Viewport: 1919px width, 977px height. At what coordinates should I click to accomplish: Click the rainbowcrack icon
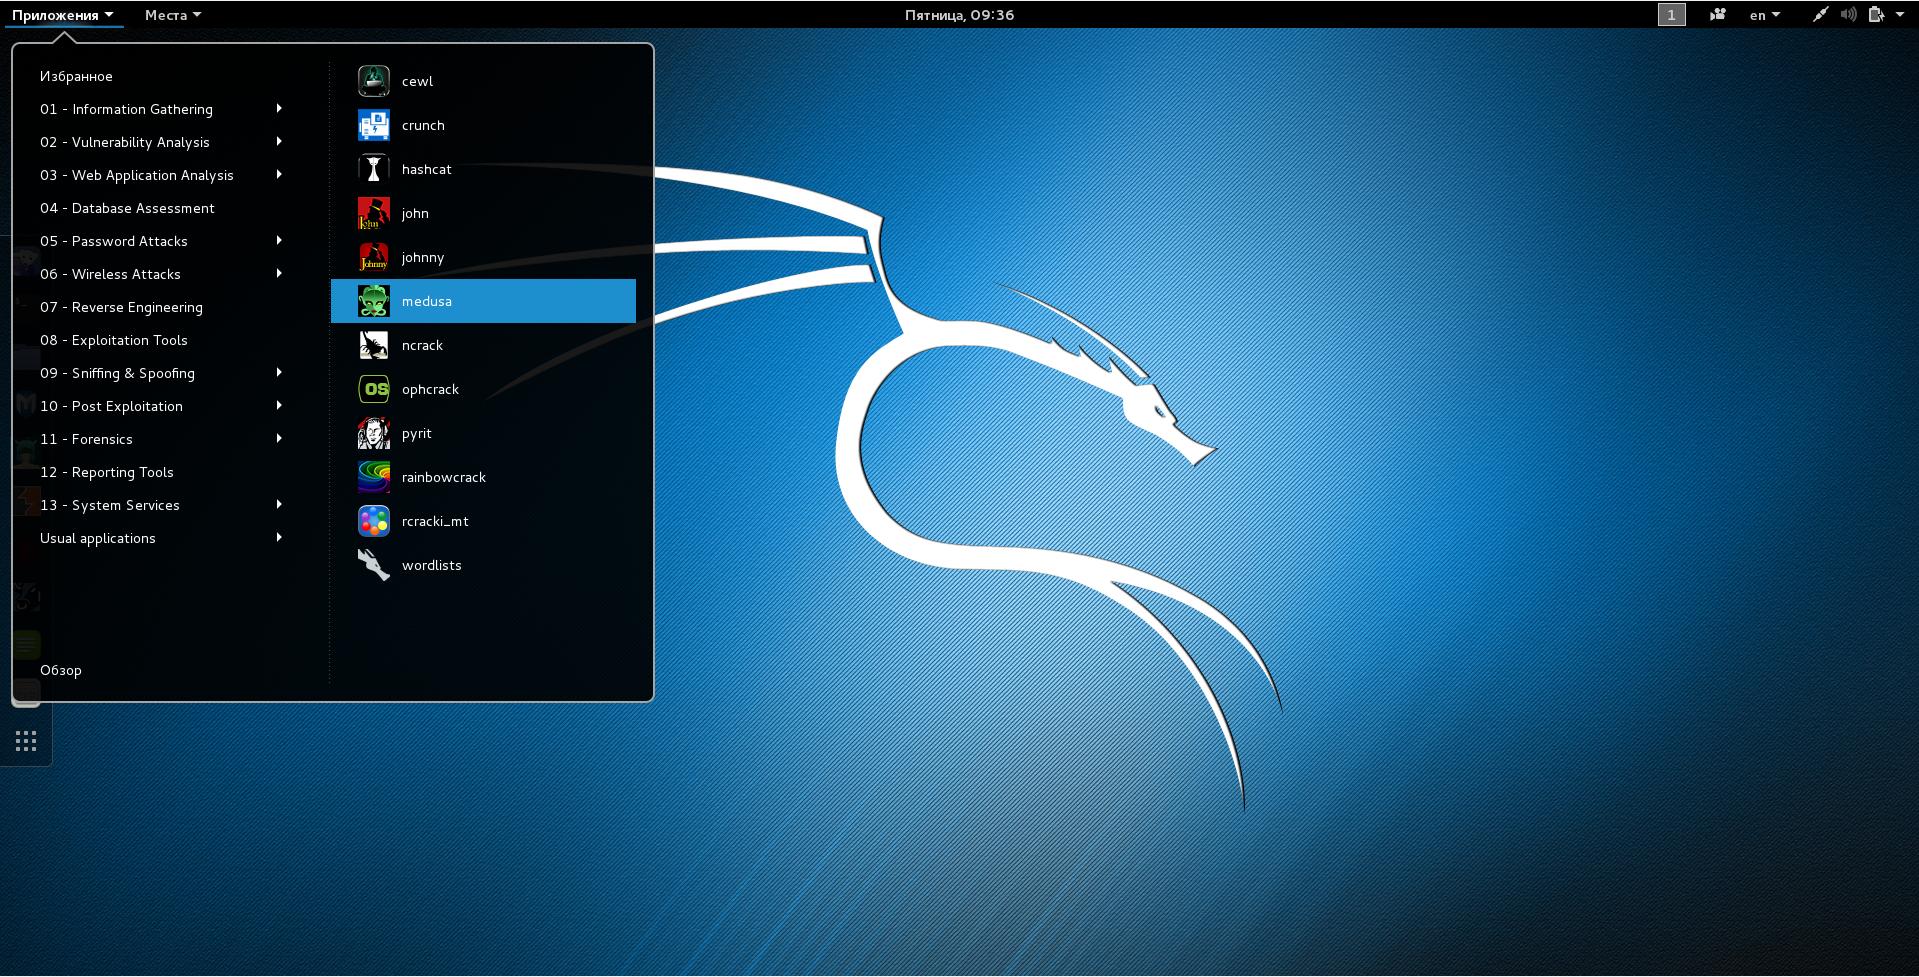click(x=374, y=477)
